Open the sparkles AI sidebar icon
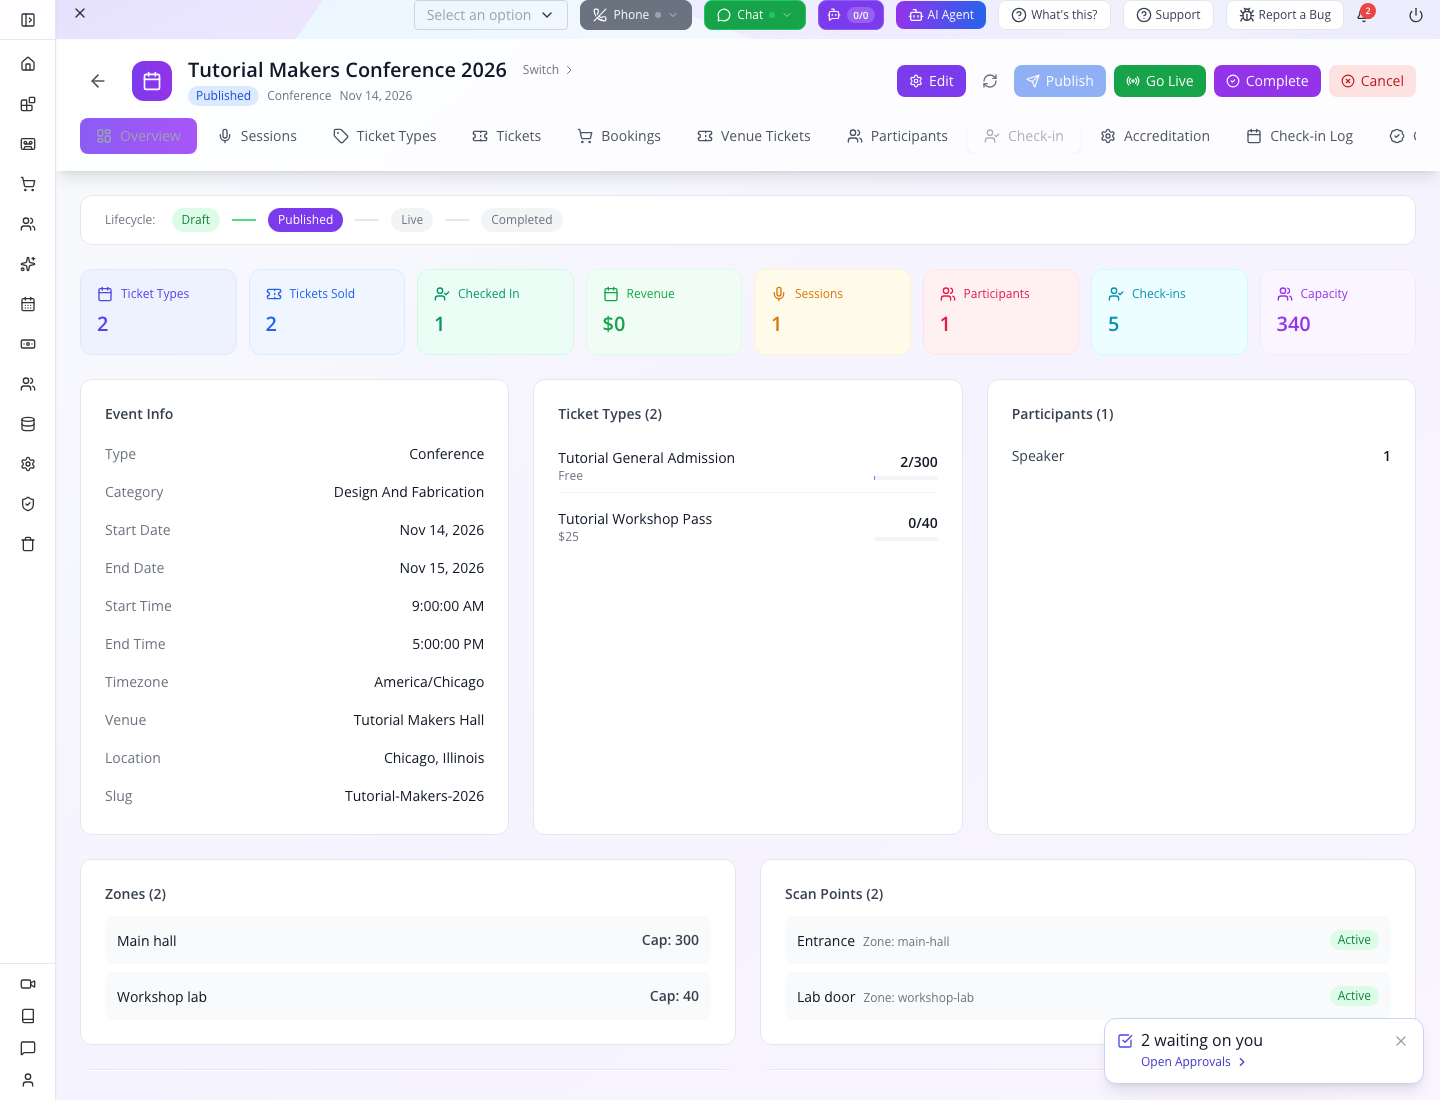 click(28, 264)
